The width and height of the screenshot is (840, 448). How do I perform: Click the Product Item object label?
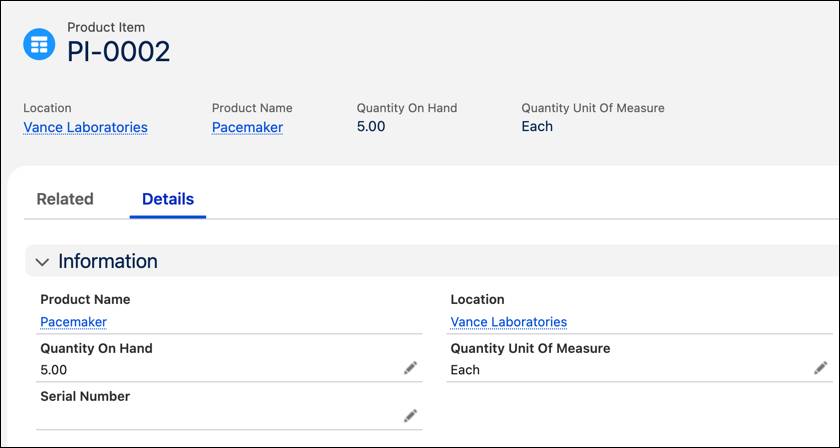[106, 27]
